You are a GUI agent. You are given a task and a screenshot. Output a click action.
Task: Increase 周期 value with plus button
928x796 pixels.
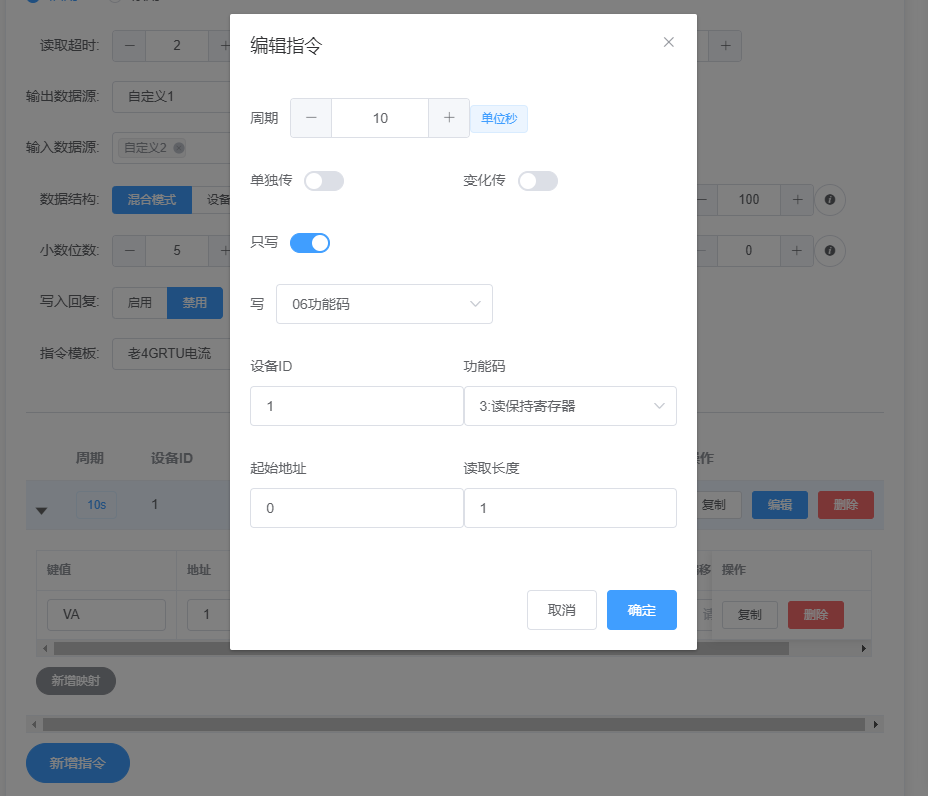[449, 118]
